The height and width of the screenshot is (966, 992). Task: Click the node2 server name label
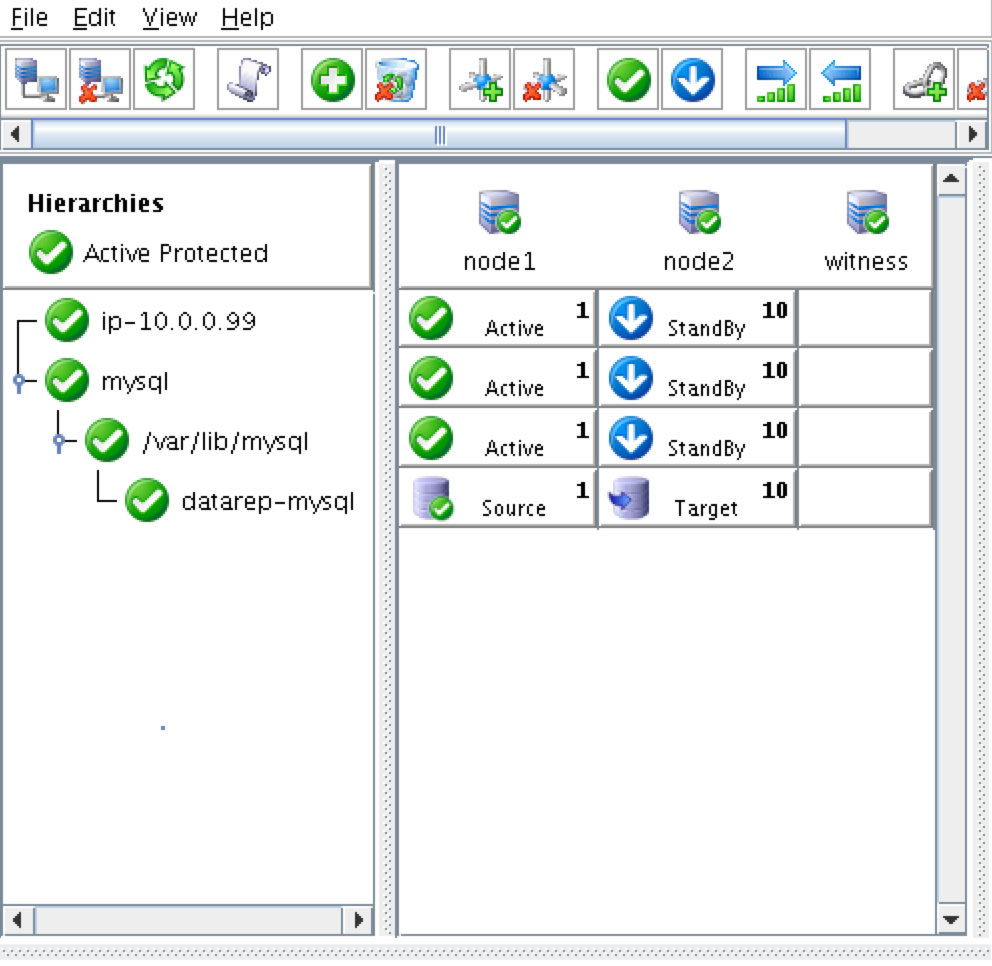click(699, 261)
